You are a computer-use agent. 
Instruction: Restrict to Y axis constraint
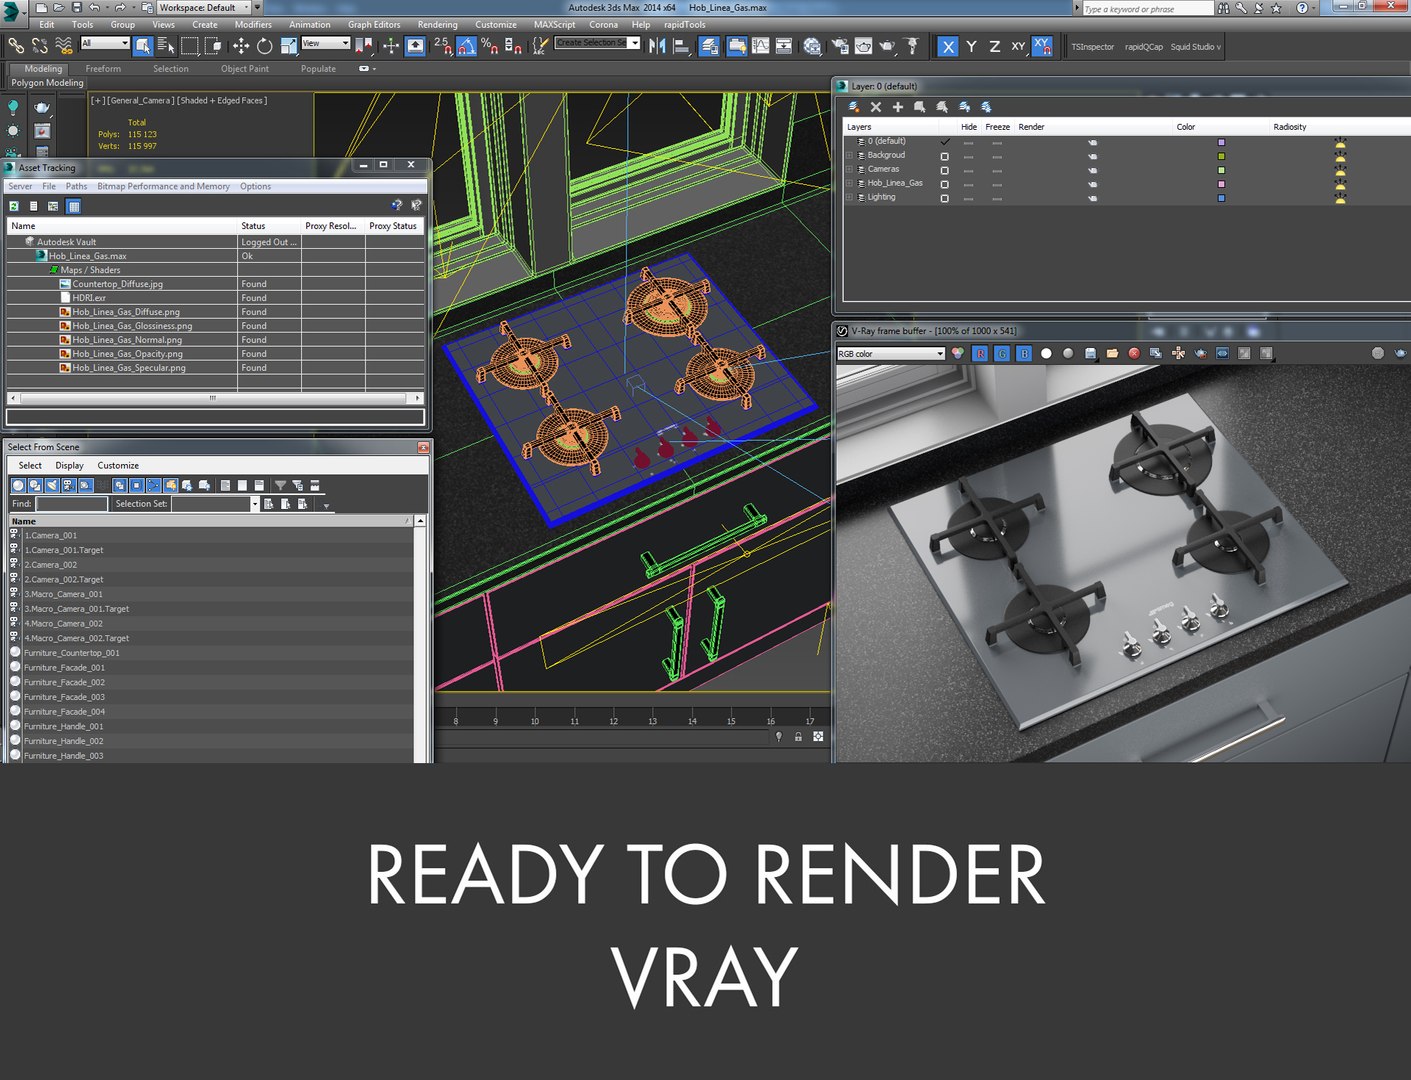click(x=971, y=46)
